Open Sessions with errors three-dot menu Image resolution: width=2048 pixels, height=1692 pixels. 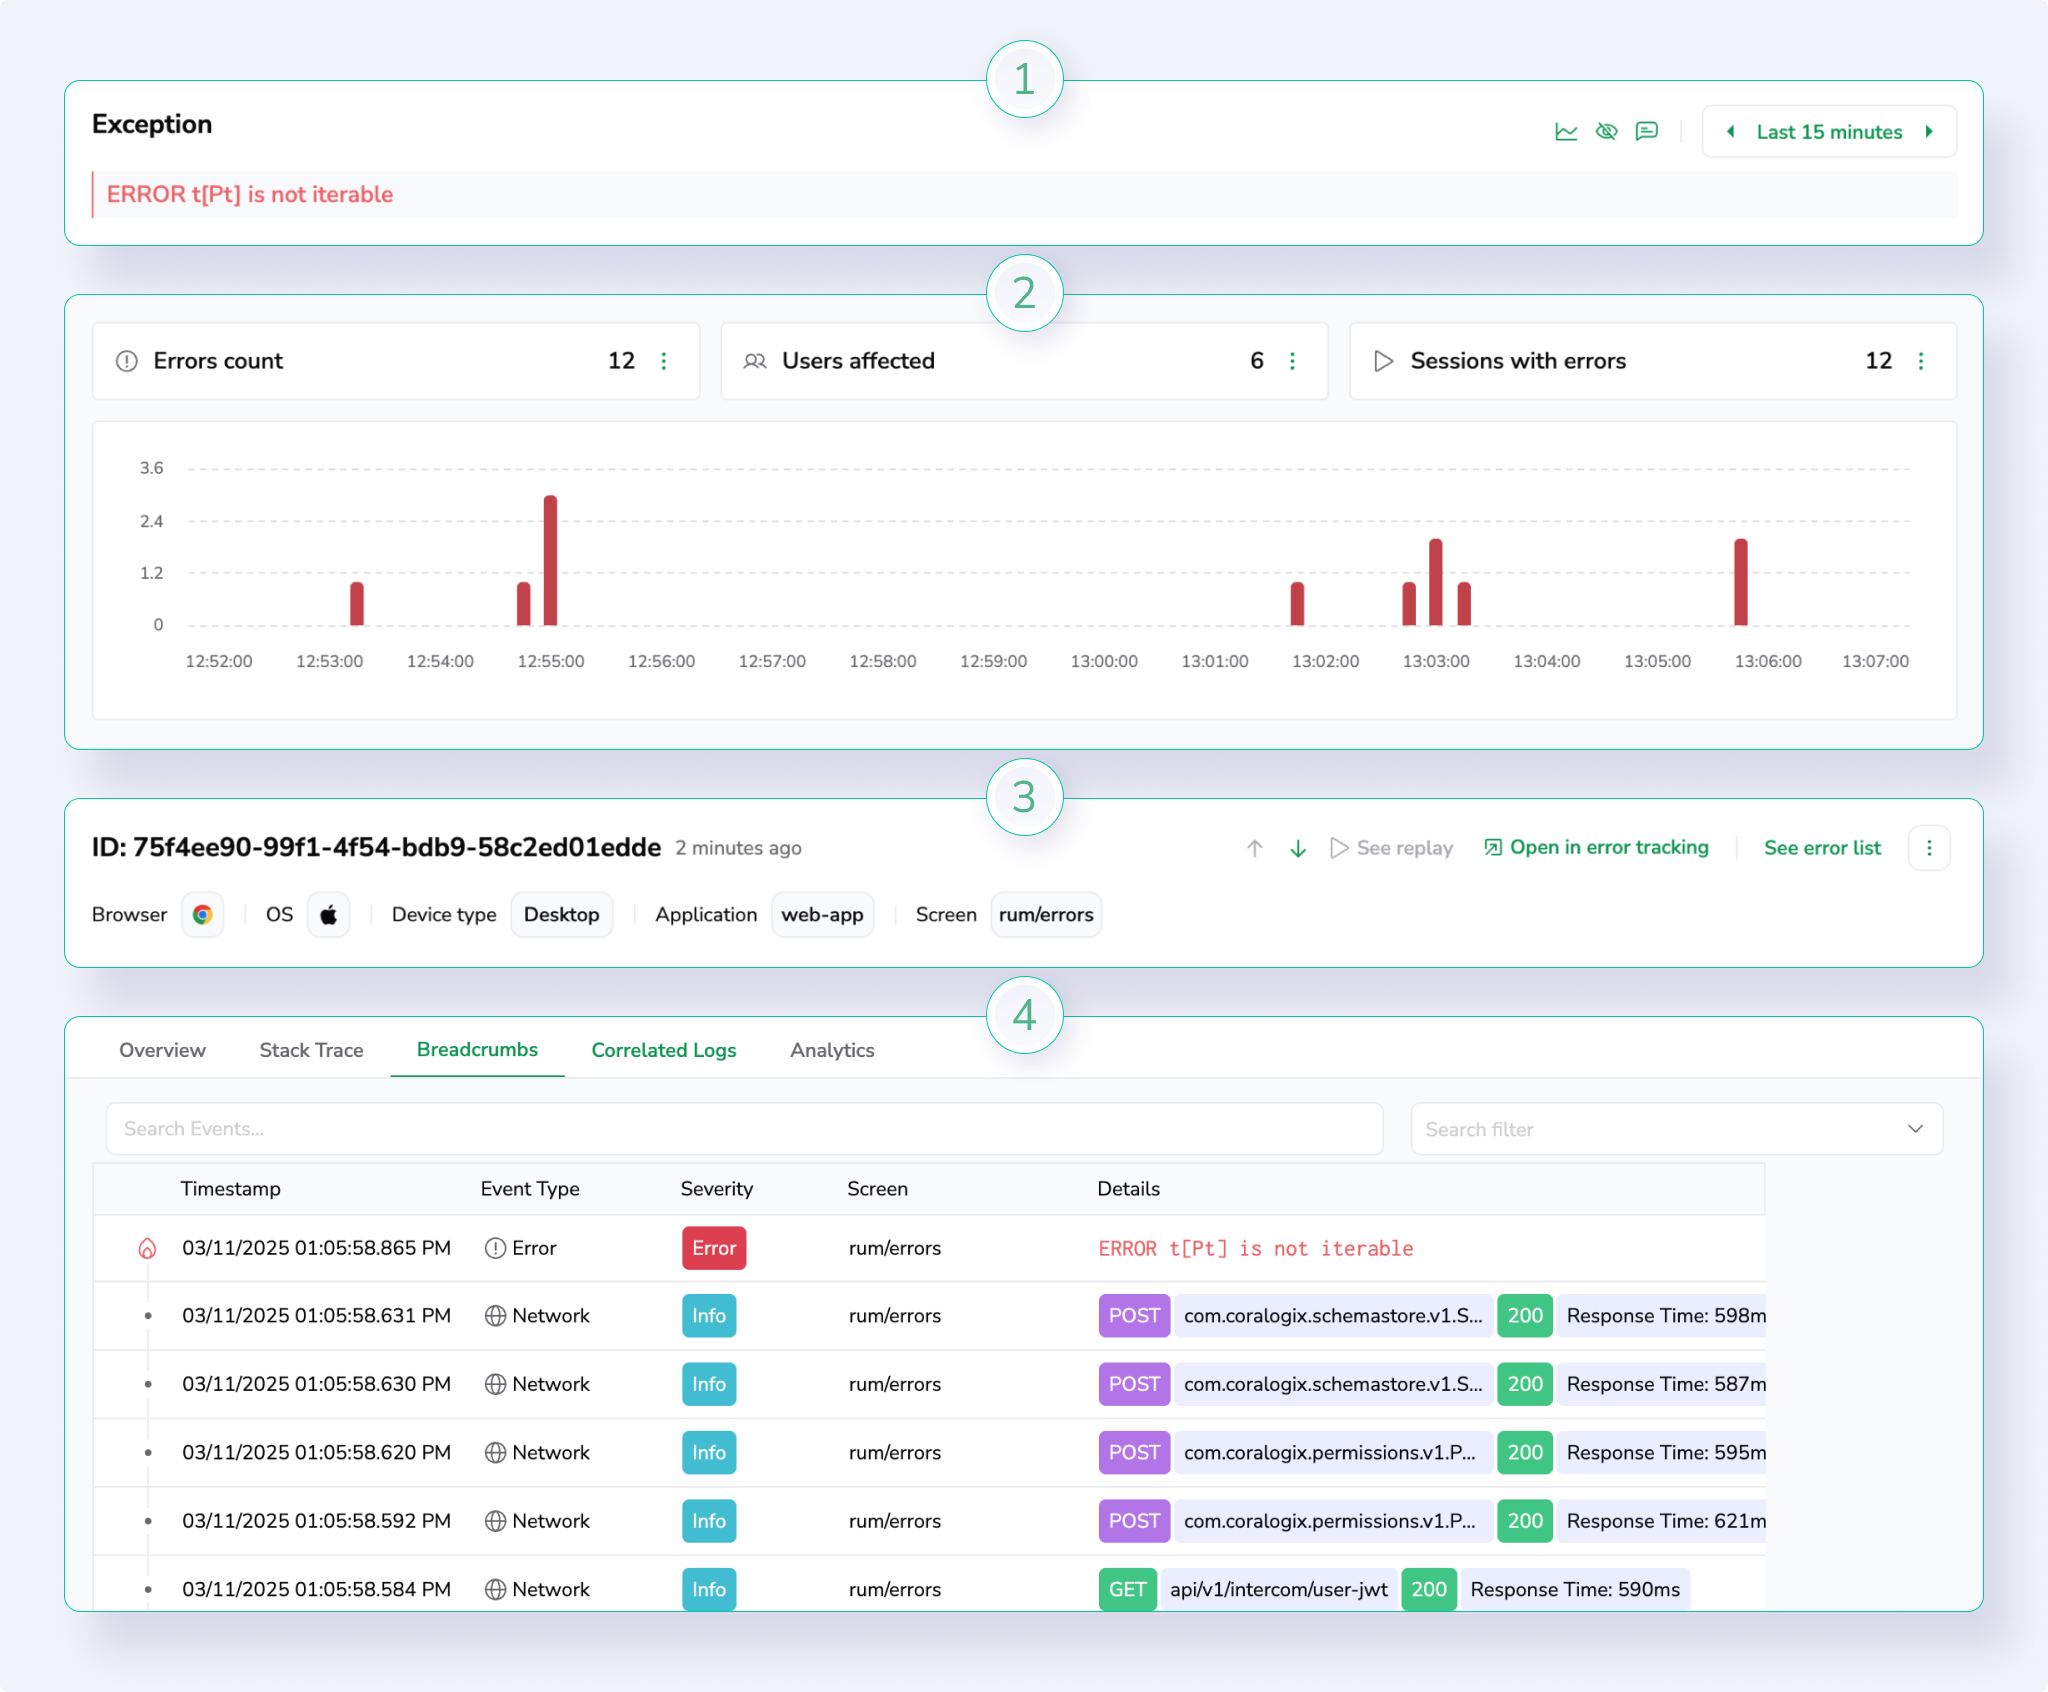click(1921, 361)
